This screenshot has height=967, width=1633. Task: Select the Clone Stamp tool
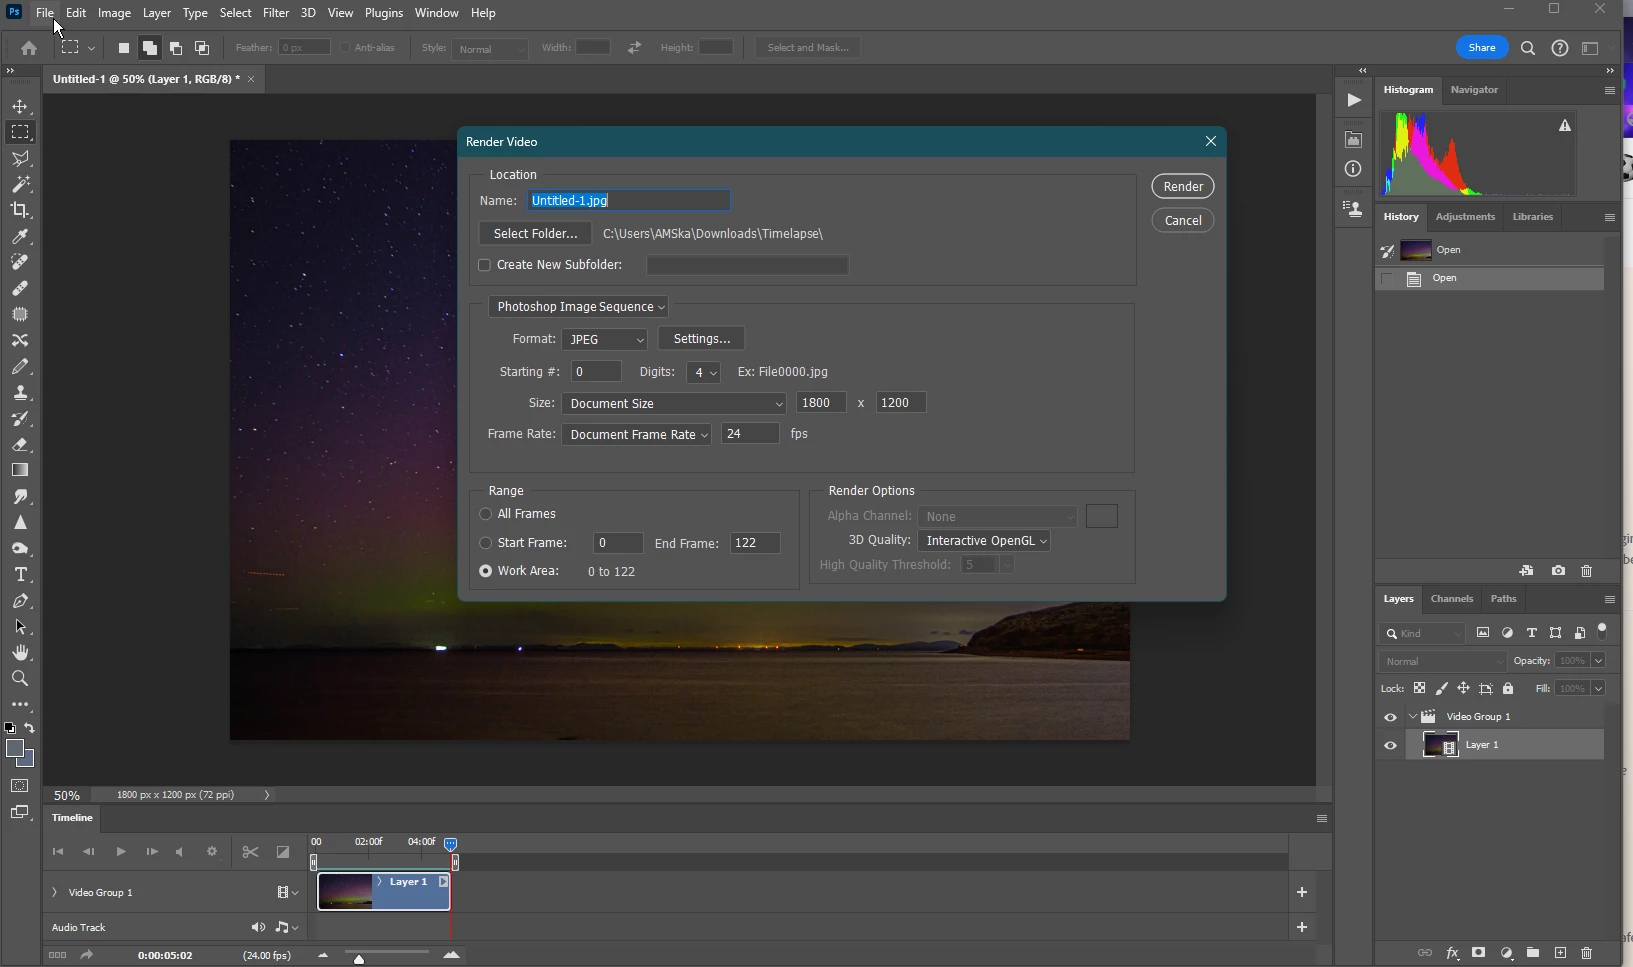click(x=20, y=392)
